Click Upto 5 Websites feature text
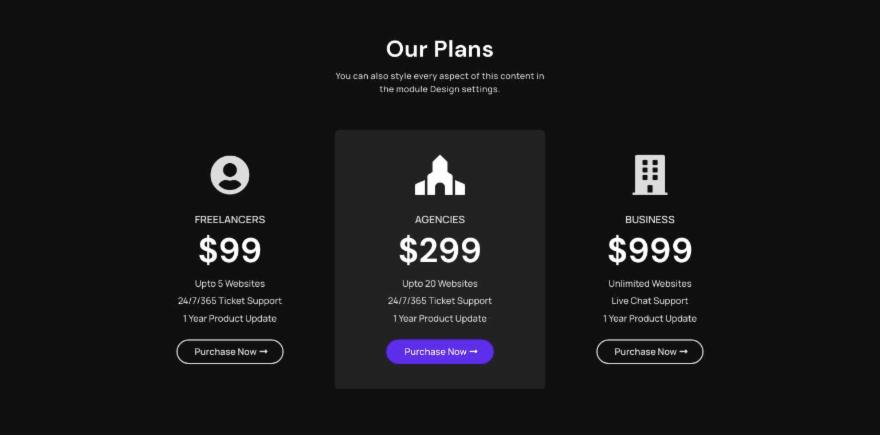This screenshot has height=435, width=880. [x=230, y=284]
